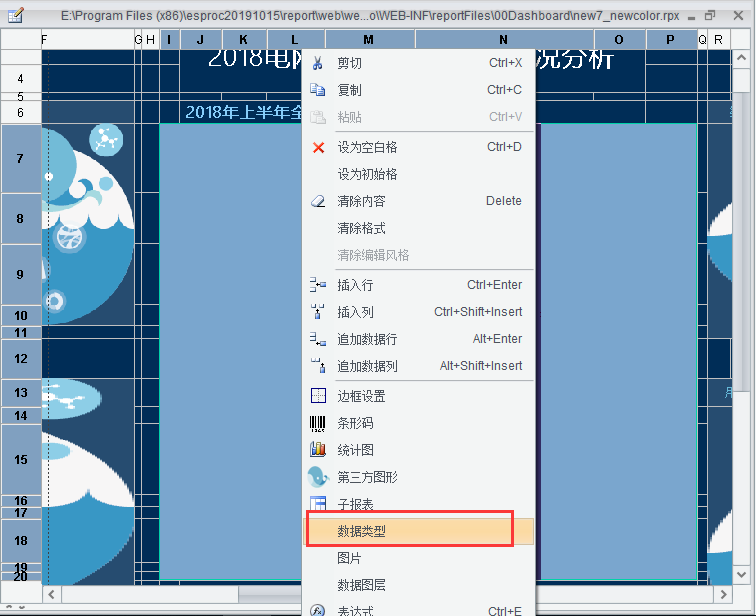Click the horizontal scrollbar left arrow
This screenshot has height=616, width=756.
52,594
